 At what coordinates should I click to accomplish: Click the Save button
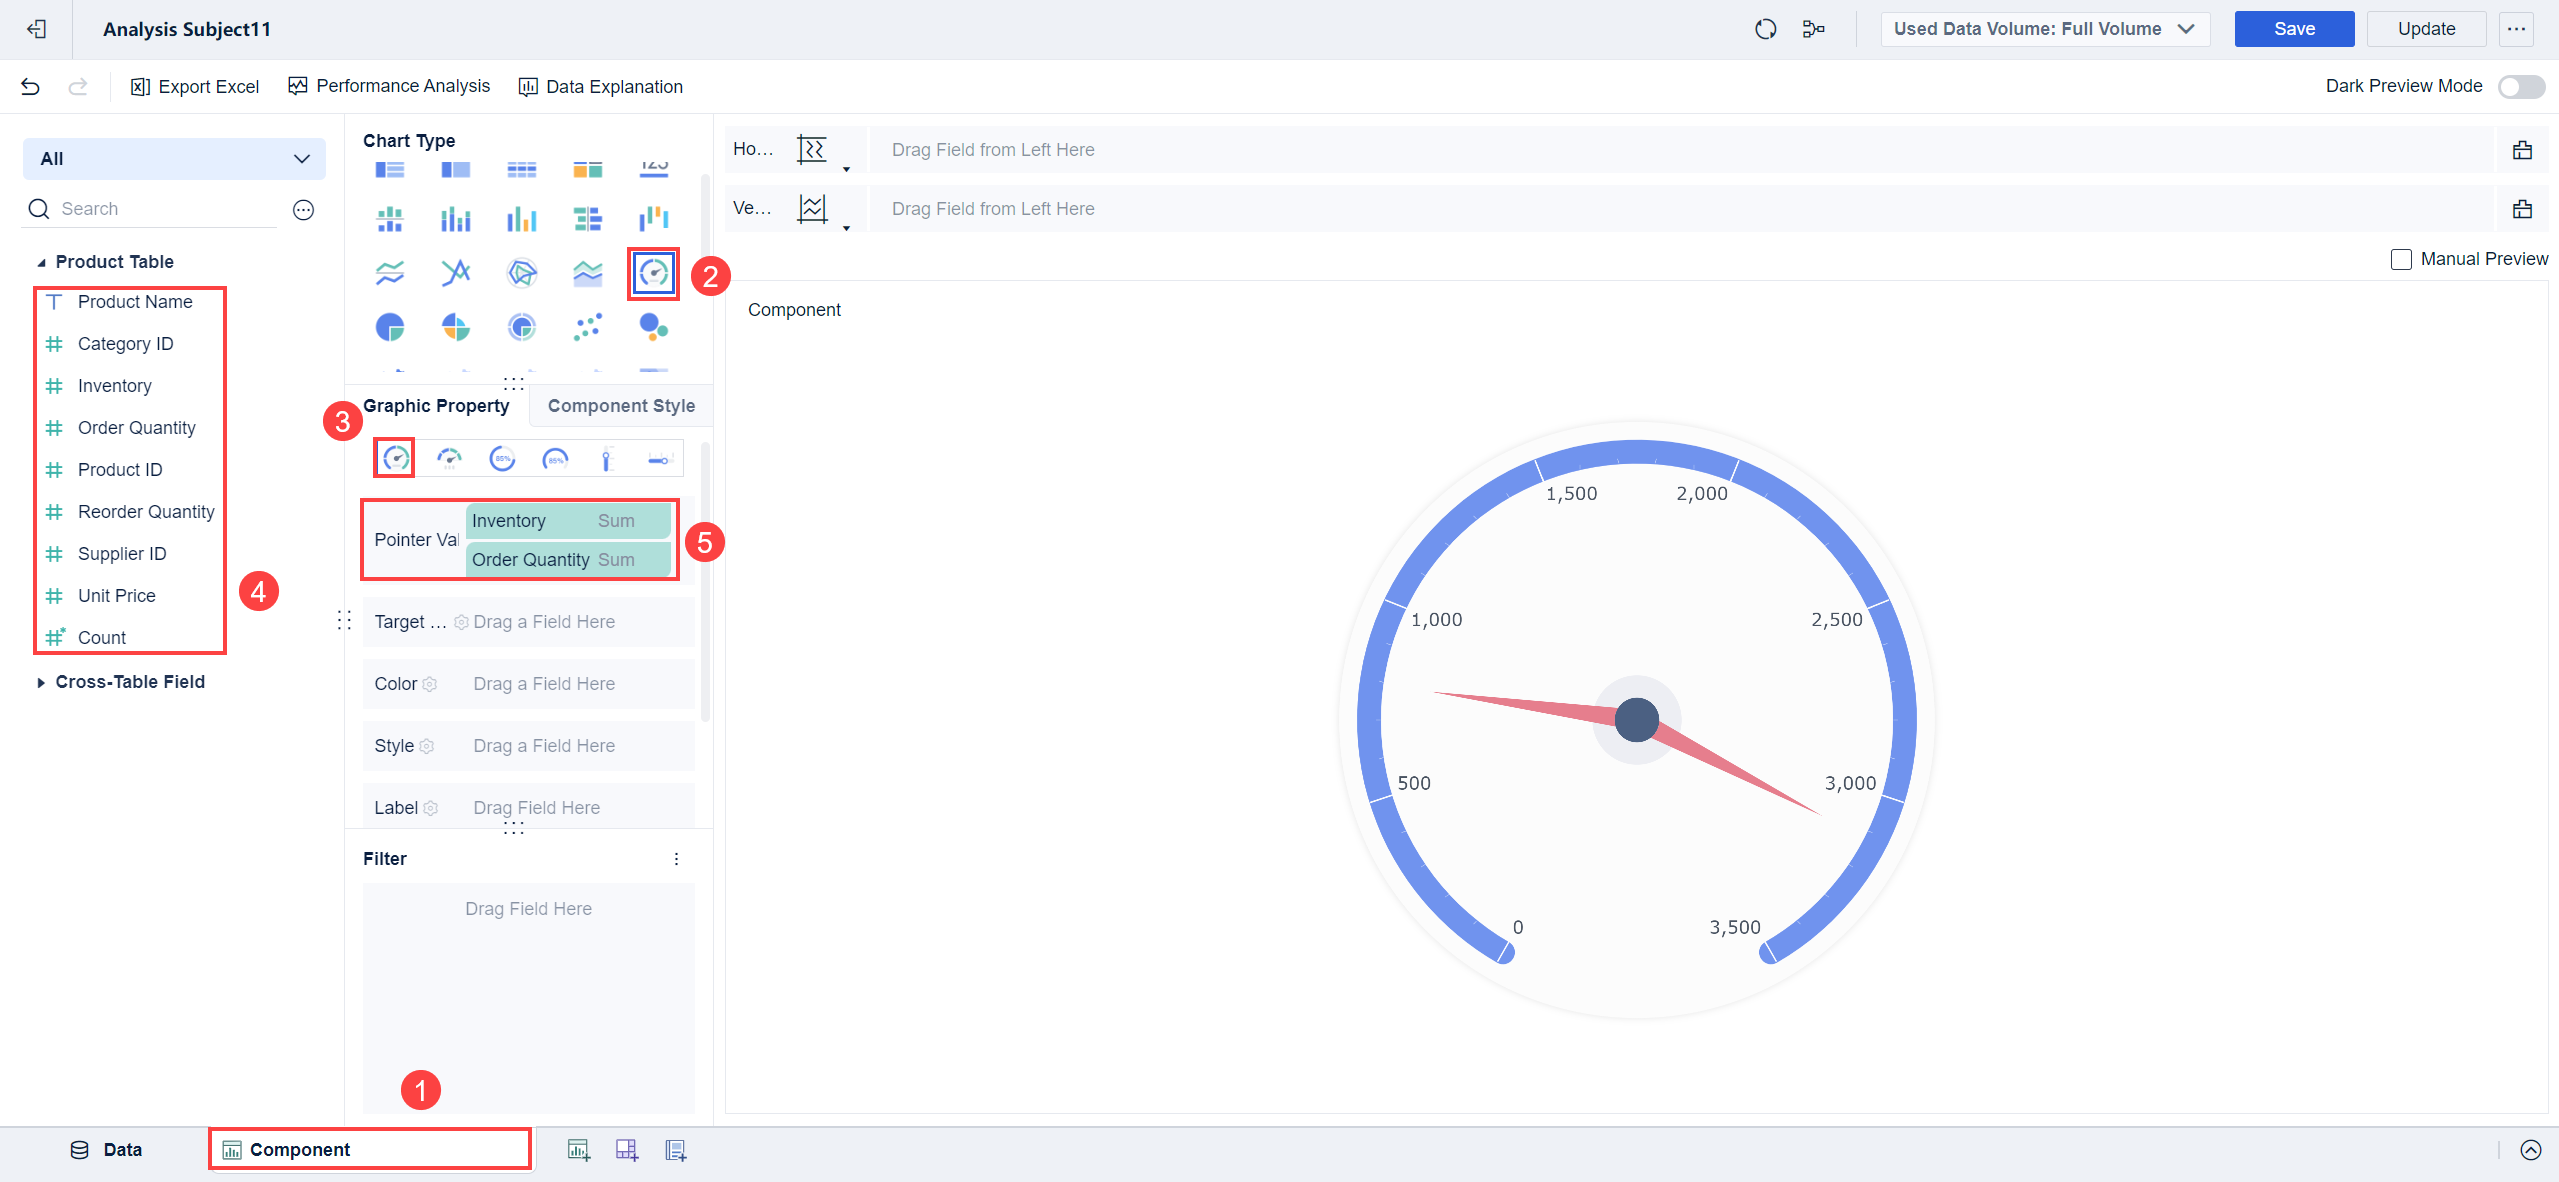coord(2294,29)
